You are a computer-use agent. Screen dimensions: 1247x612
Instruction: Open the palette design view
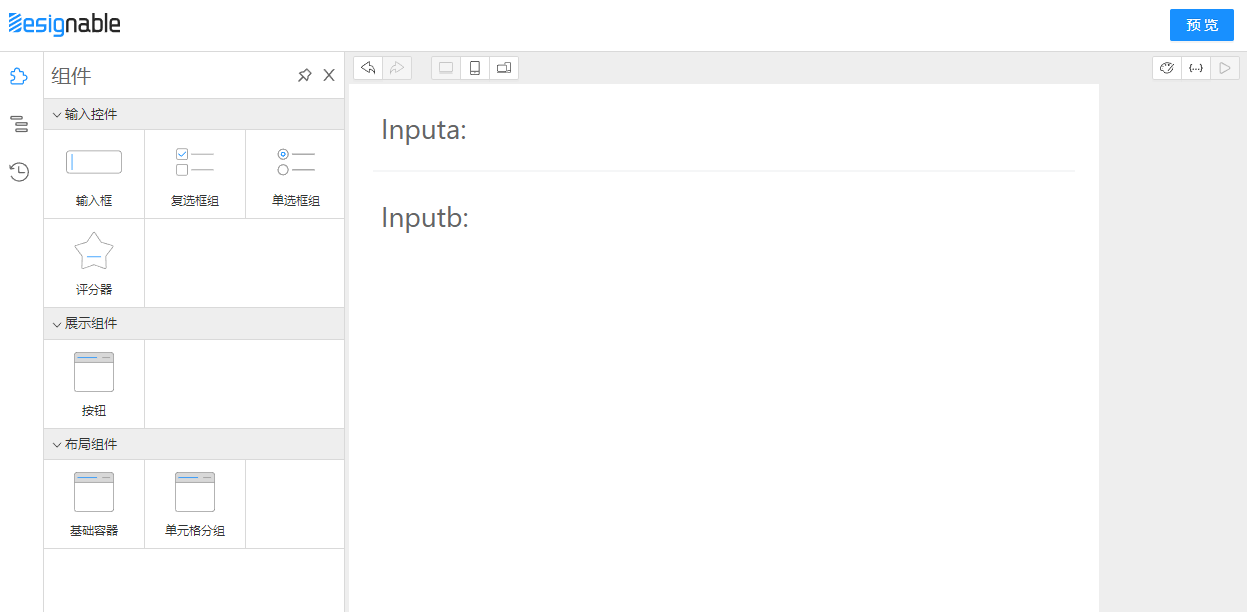[x=1167, y=68]
